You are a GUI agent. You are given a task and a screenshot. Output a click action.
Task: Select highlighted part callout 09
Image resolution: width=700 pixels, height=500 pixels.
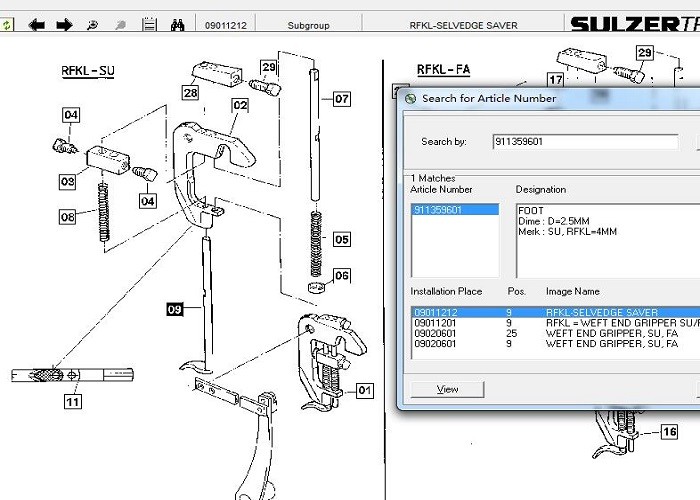[175, 309]
